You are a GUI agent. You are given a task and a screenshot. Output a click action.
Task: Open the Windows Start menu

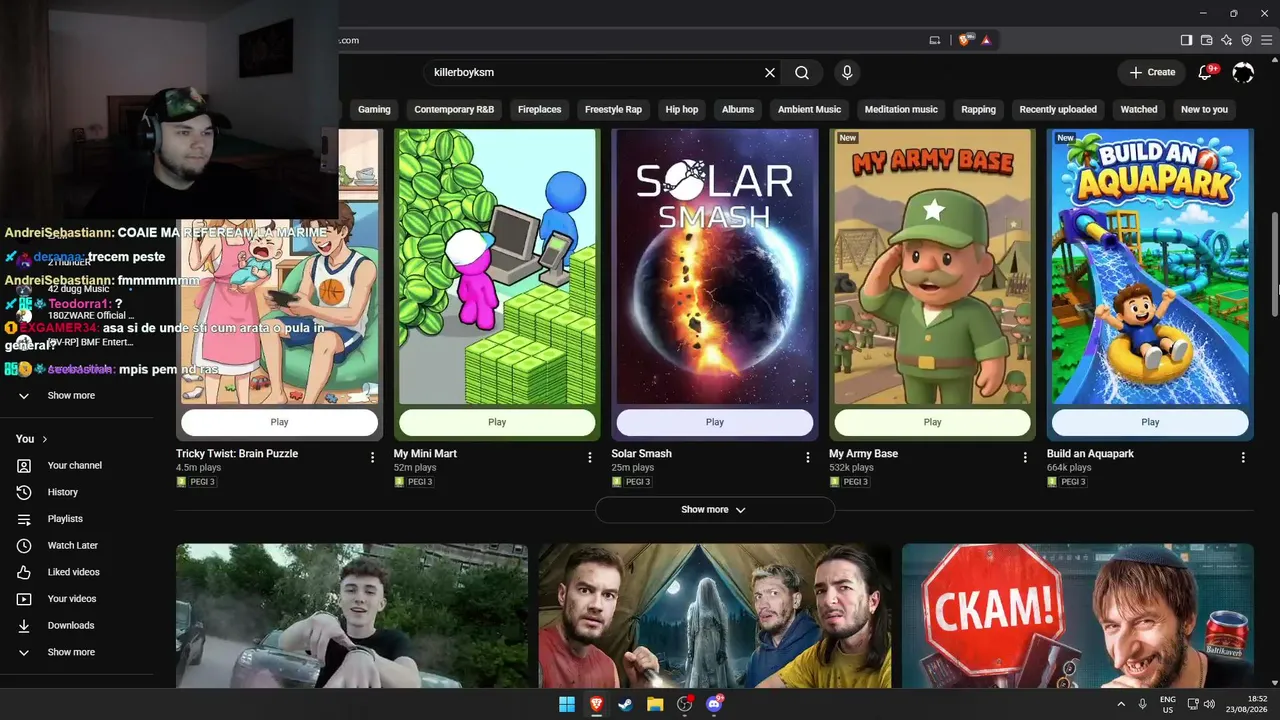[x=567, y=704]
